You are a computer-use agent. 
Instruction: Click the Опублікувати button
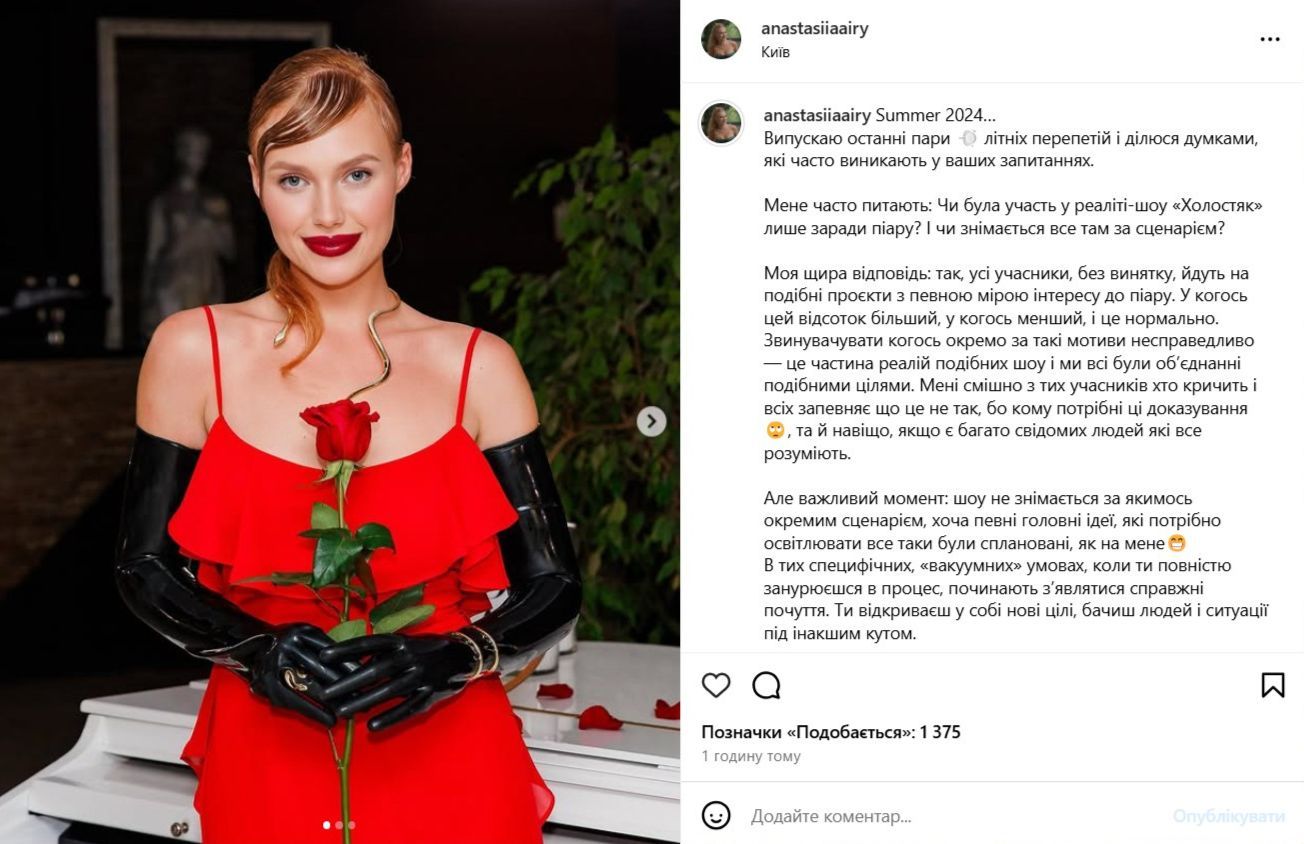(1229, 816)
